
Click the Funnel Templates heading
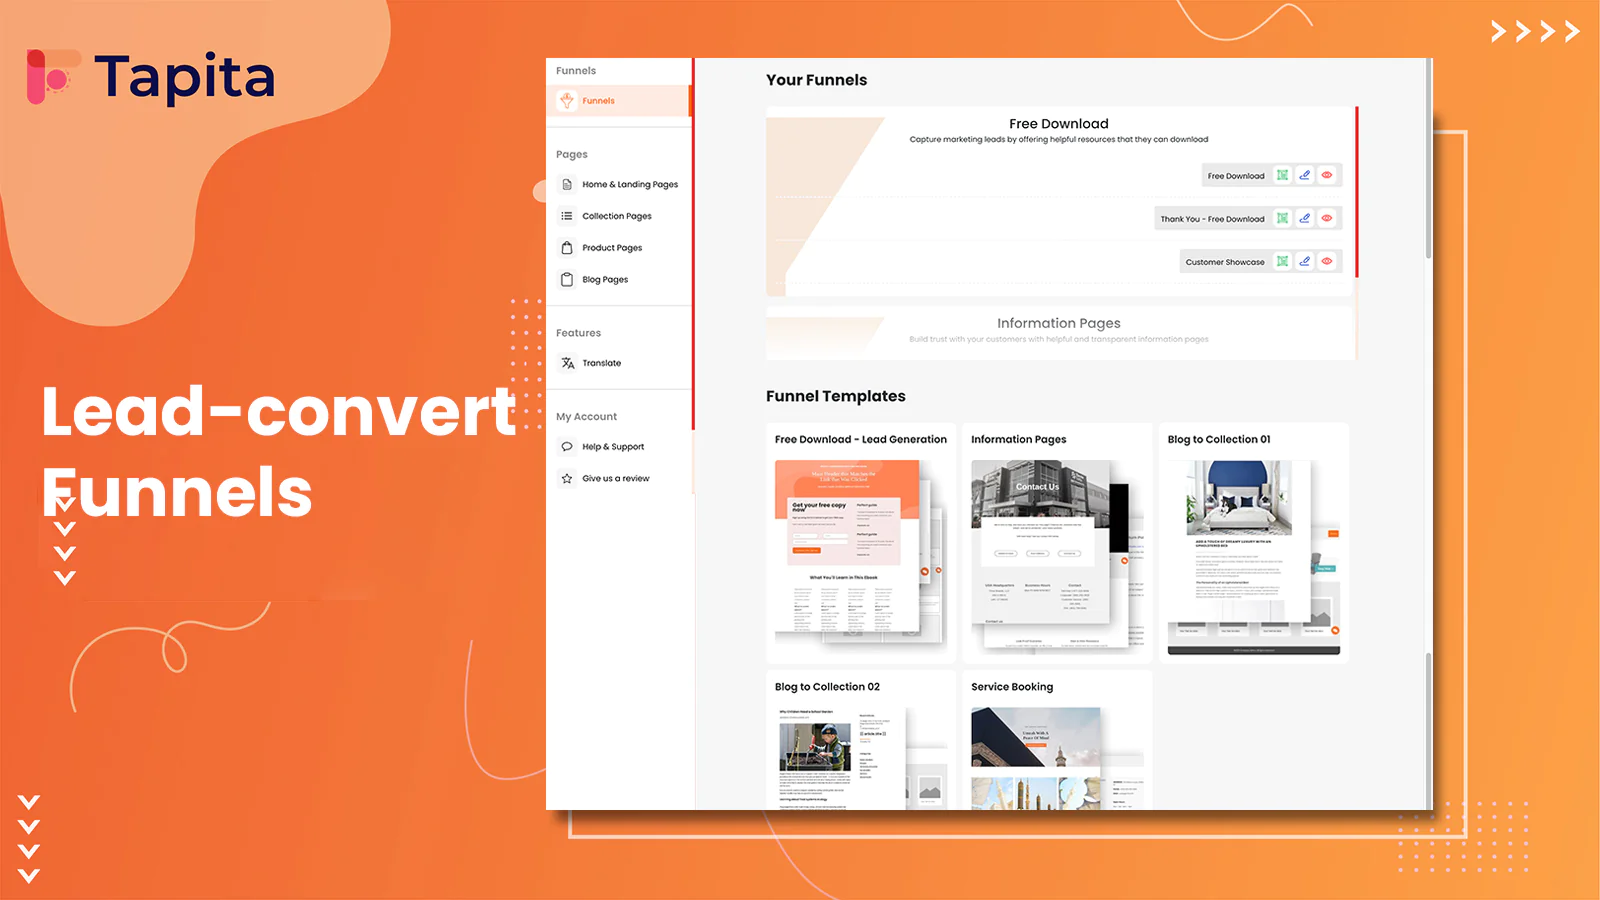coord(836,396)
